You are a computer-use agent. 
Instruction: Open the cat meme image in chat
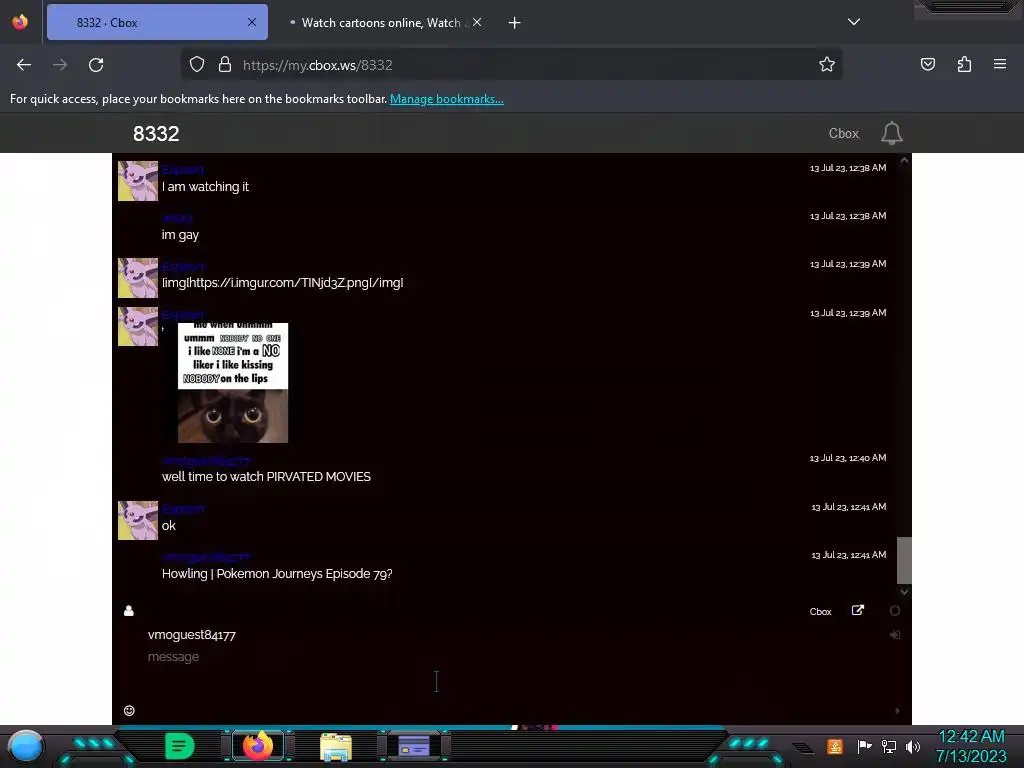(233, 383)
